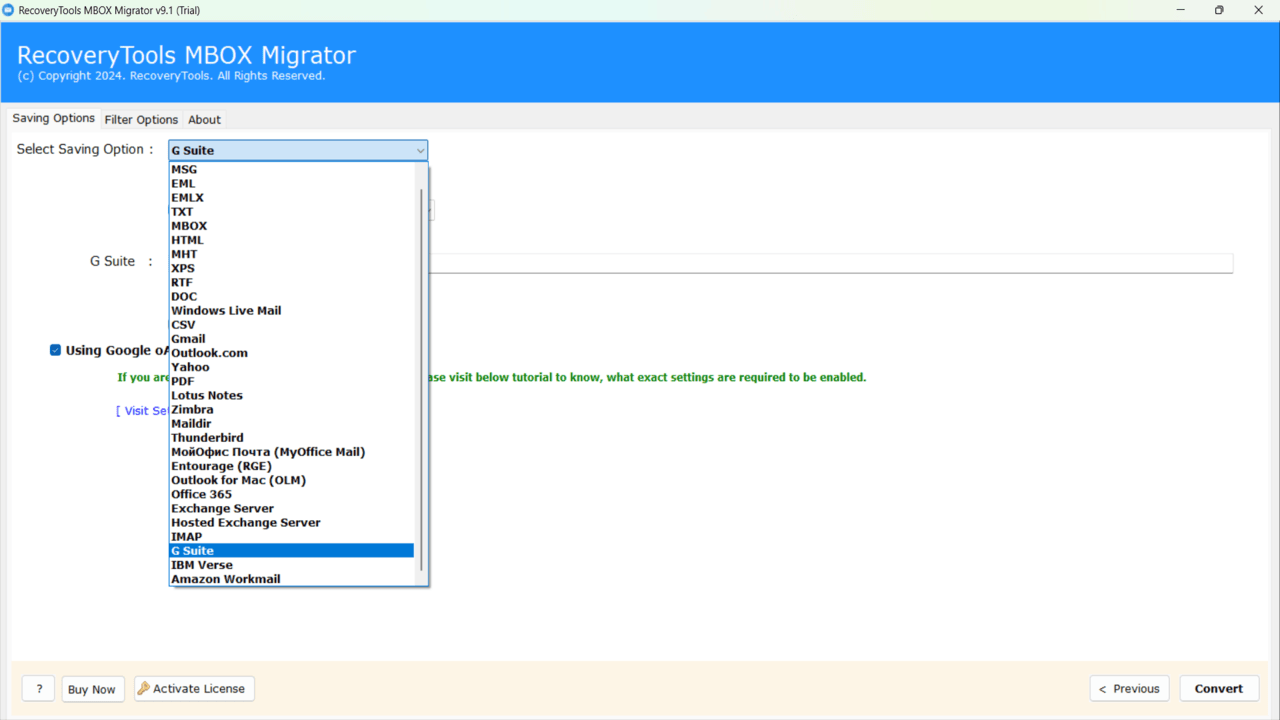Viewport: 1280px width, 720px height.
Task: Choose Exchange Server from the list
Action: pos(291,508)
